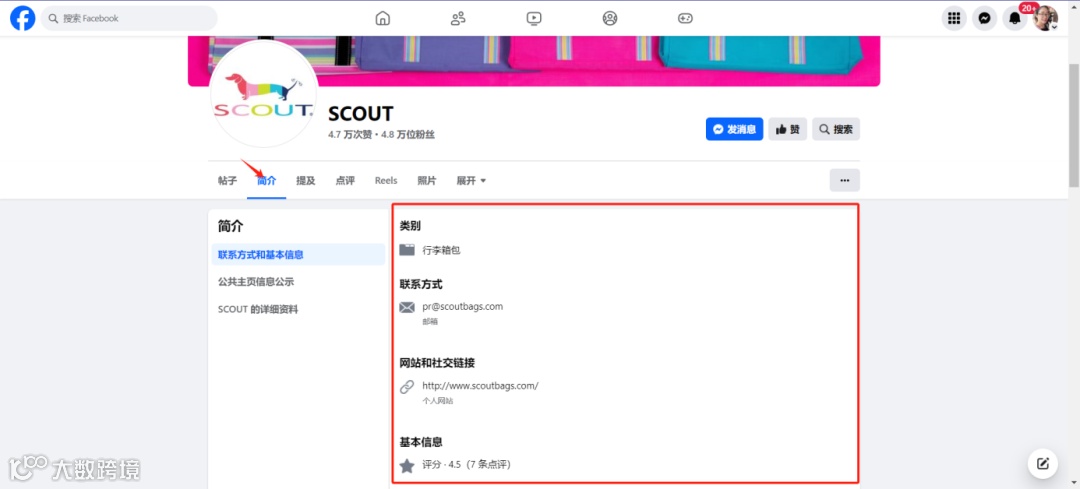This screenshot has height=489, width=1080.
Task: Click the Facebook logo icon
Action: click(23, 19)
